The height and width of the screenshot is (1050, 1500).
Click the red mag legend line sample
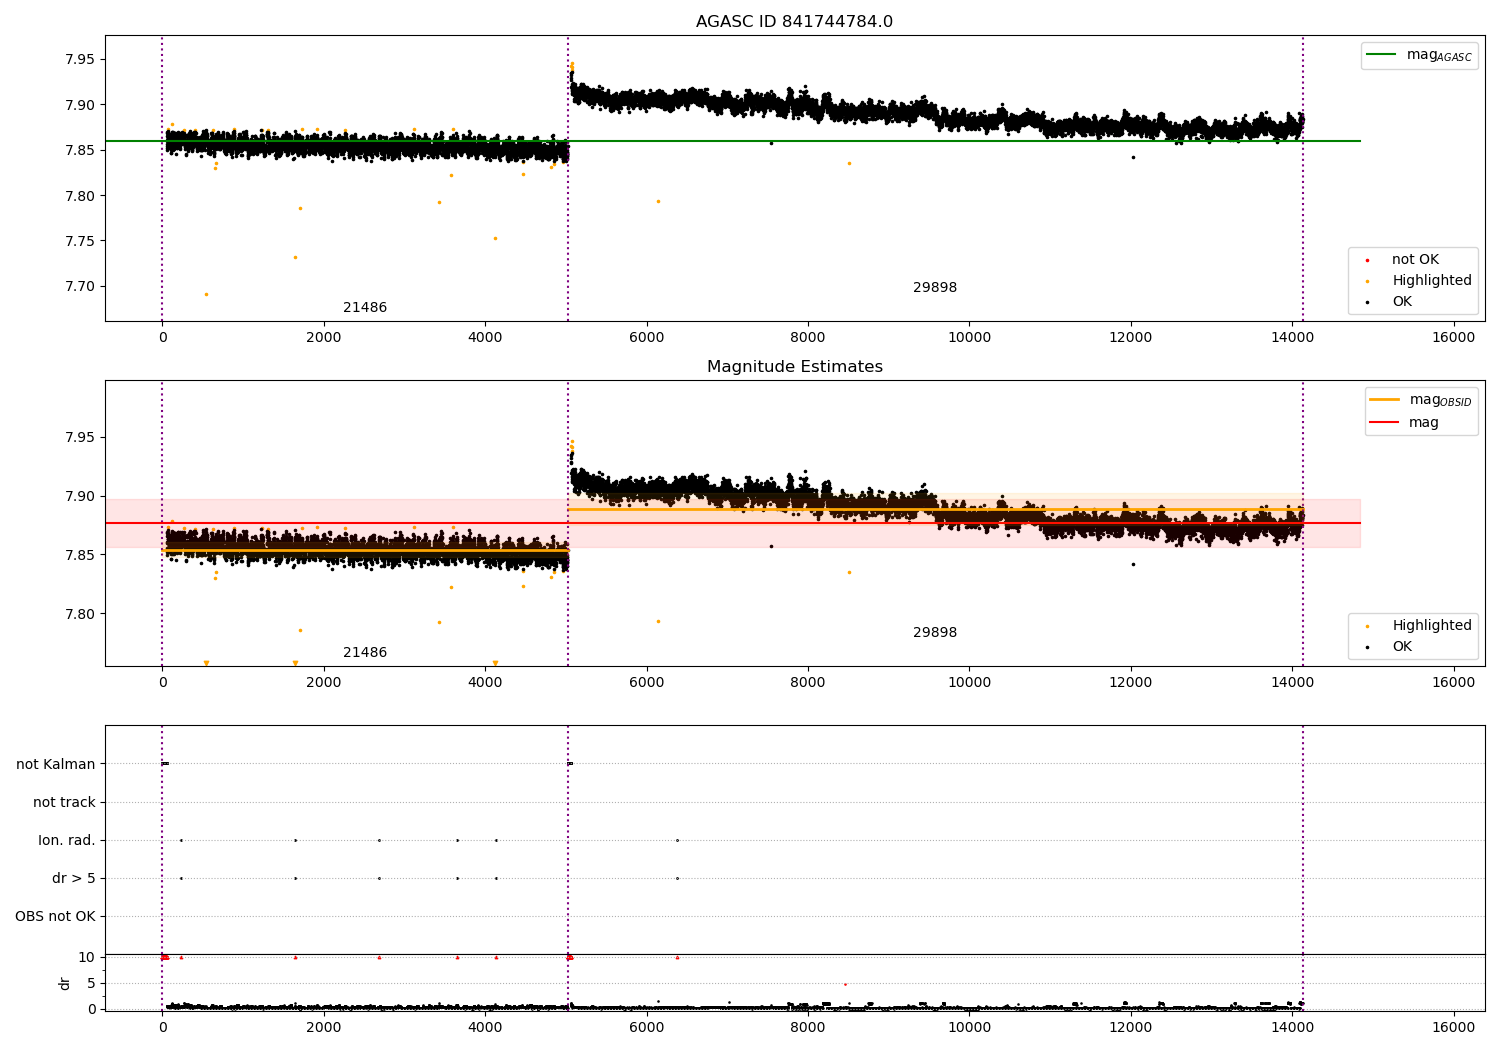click(1384, 423)
